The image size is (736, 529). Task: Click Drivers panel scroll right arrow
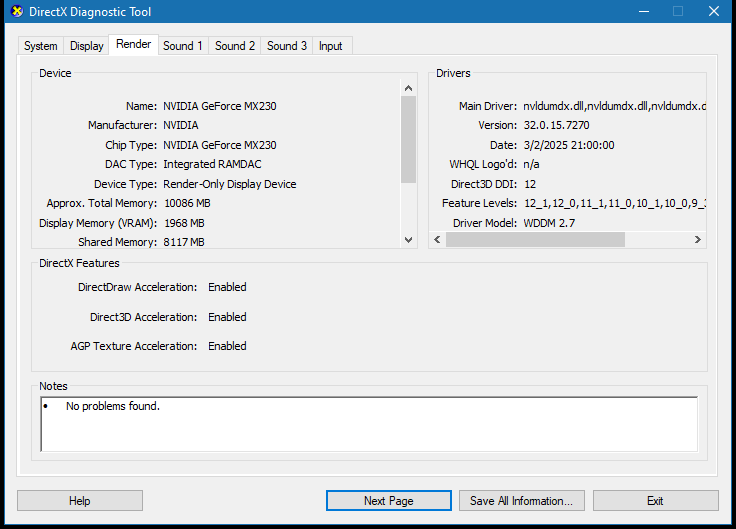tap(698, 239)
